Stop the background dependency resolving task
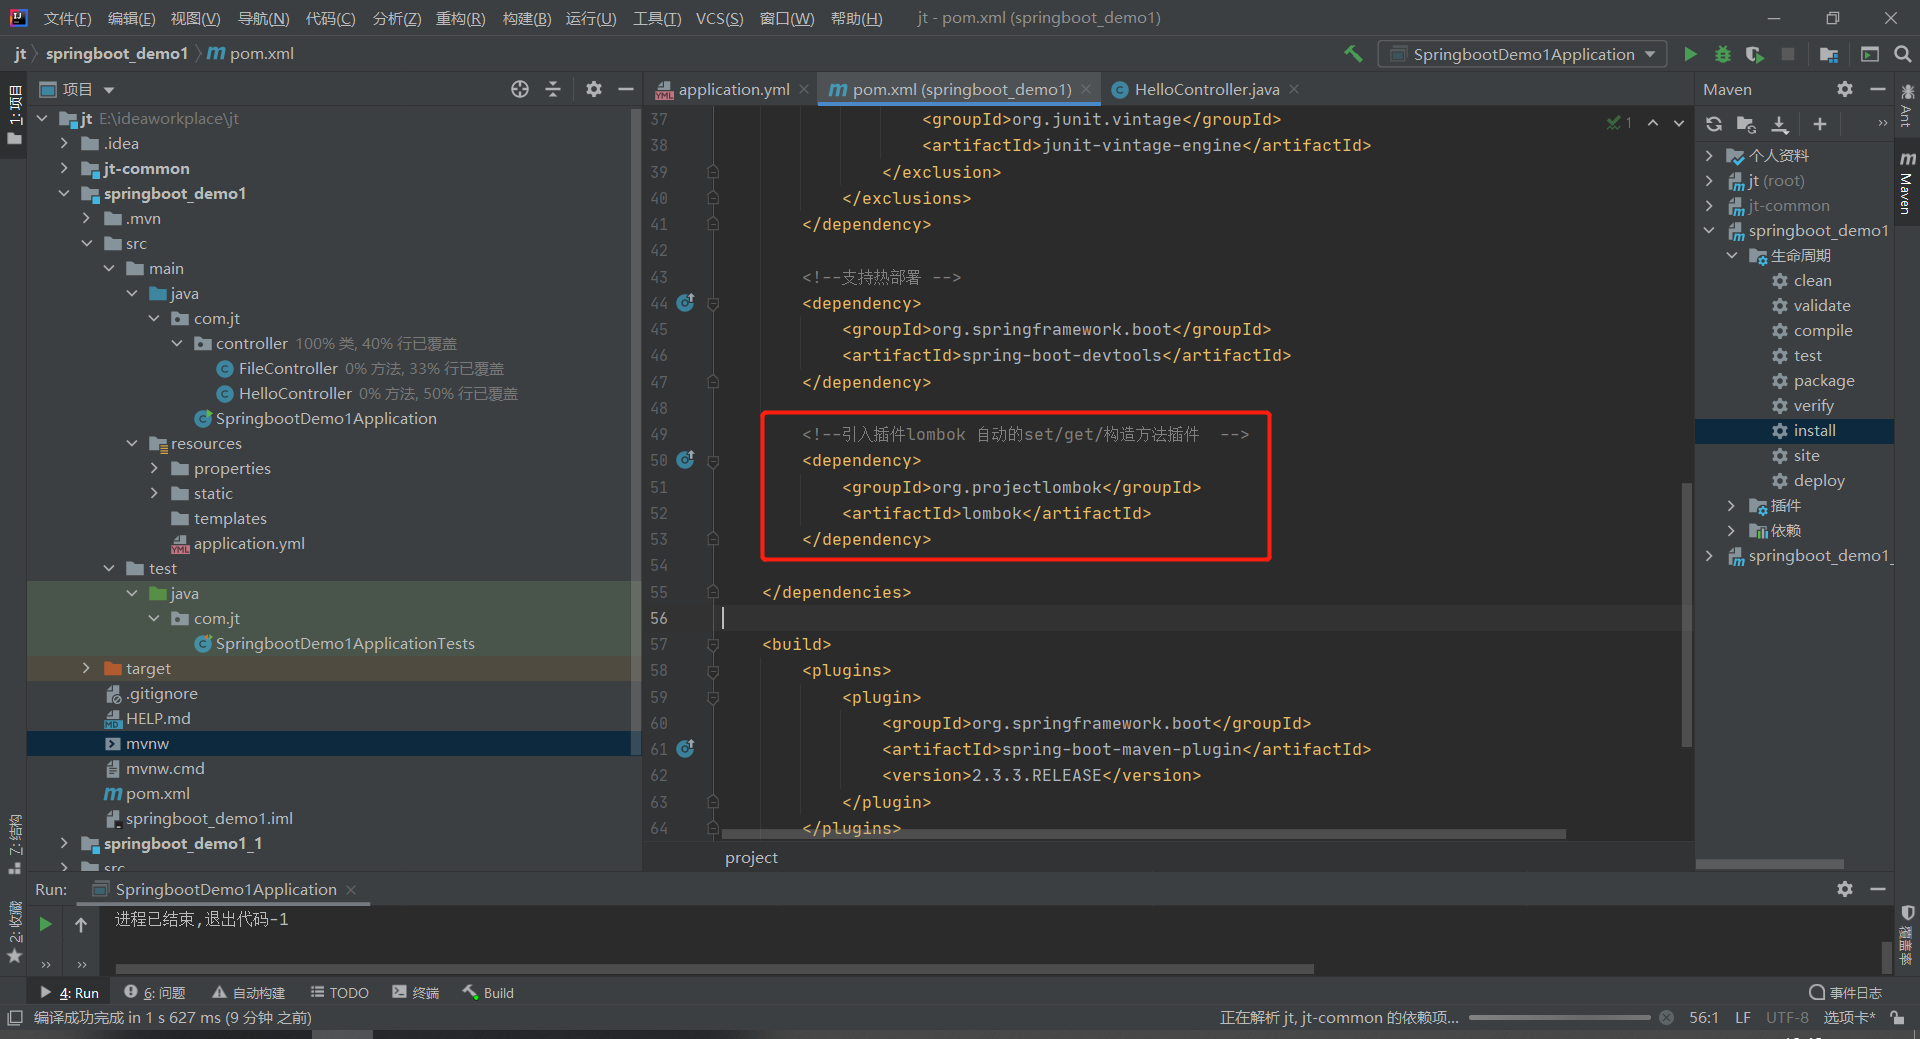Viewport: 1920px width, 1039px height. tap(1666, 1018)
